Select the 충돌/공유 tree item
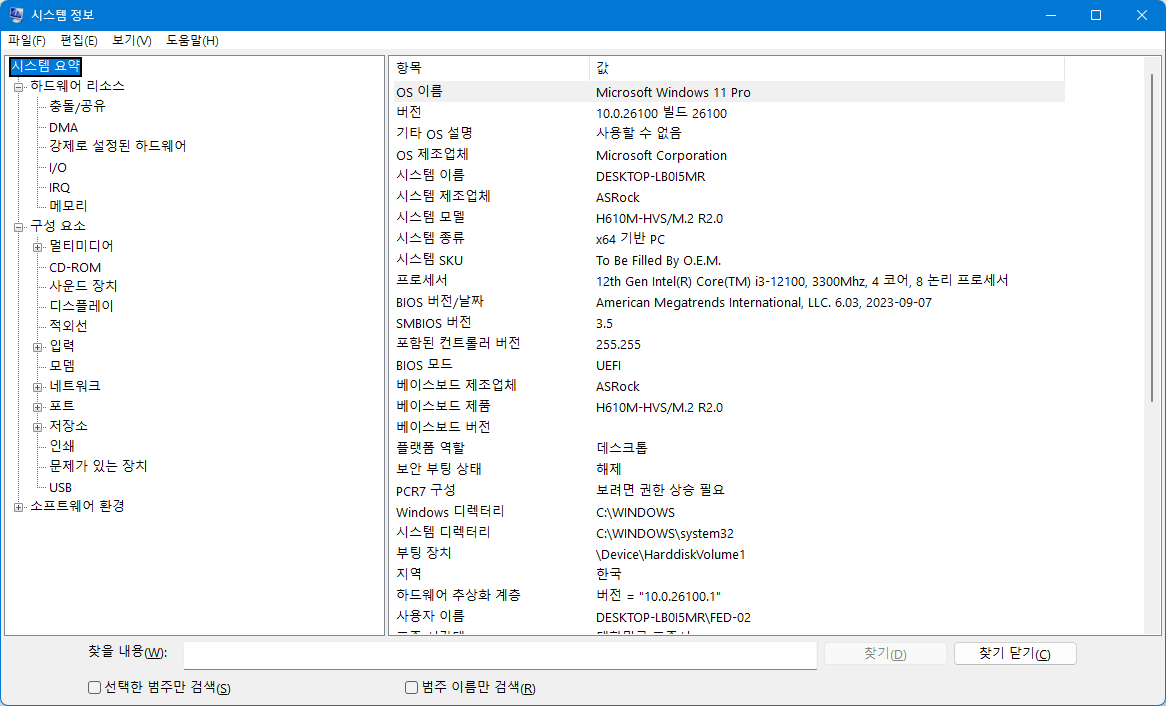 [x=77, y=106]
